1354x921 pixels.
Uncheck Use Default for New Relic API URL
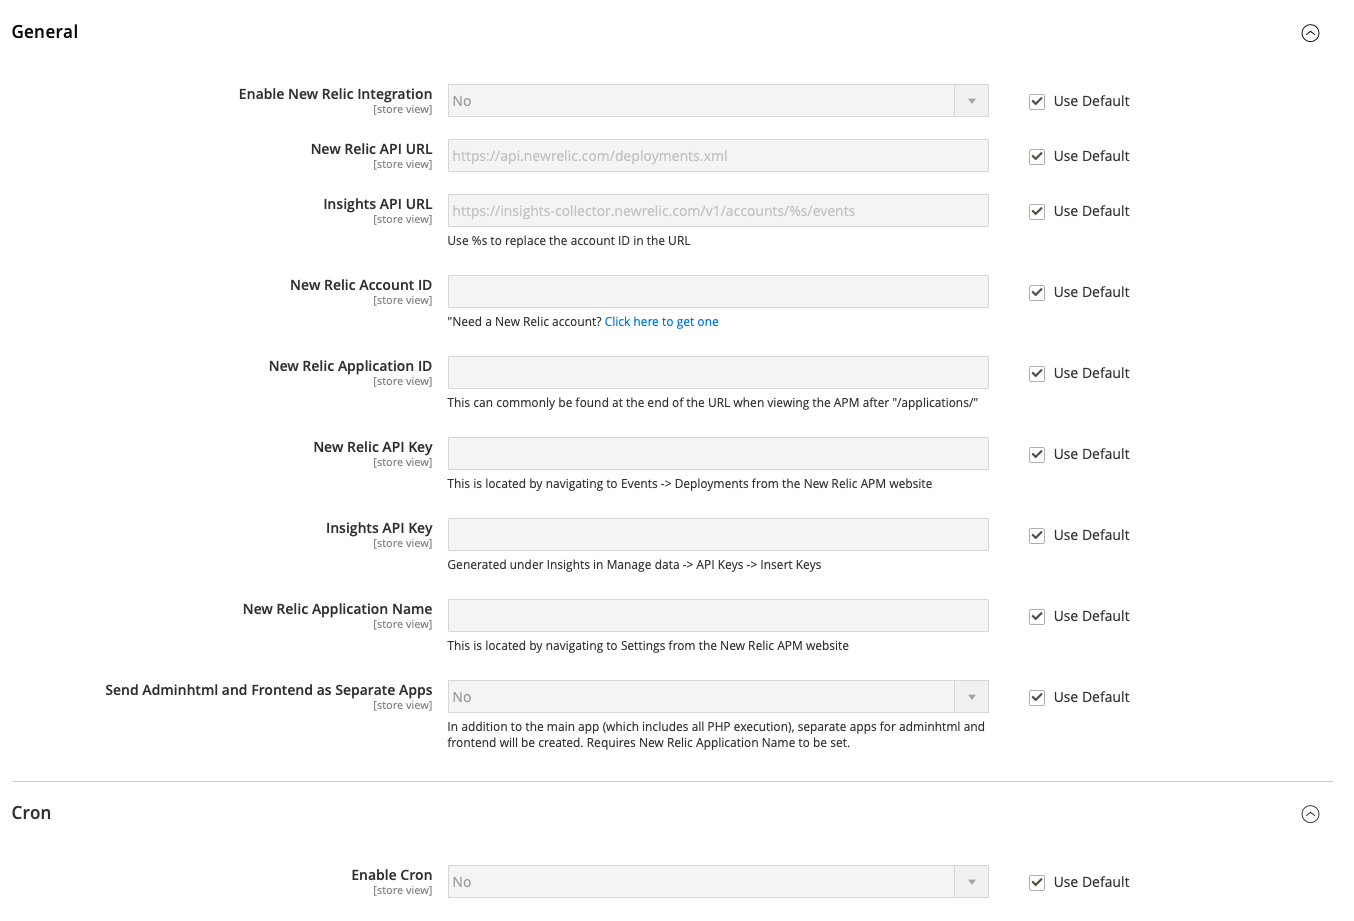(x=1037, y=156)
